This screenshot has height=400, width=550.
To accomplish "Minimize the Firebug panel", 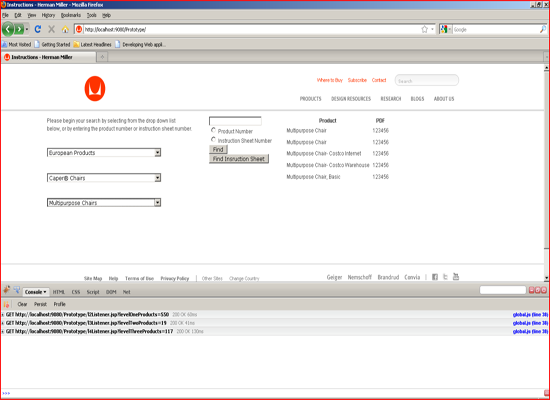I will [x=532, y=290].
